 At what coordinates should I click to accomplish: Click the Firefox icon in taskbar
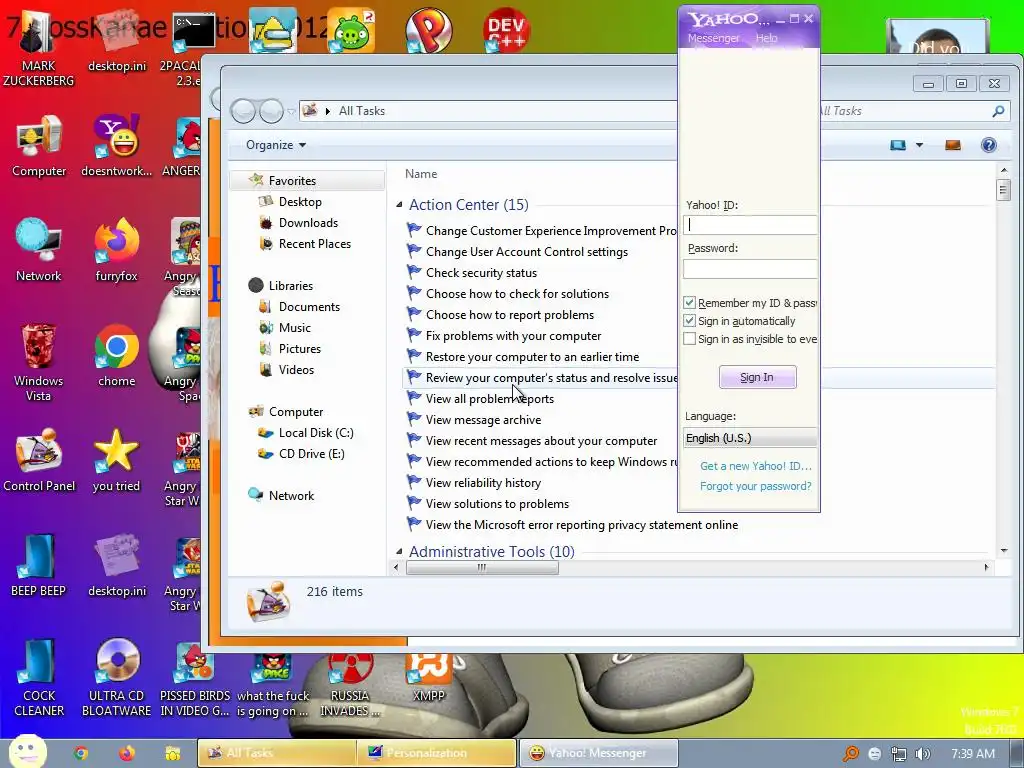point(127,753)
